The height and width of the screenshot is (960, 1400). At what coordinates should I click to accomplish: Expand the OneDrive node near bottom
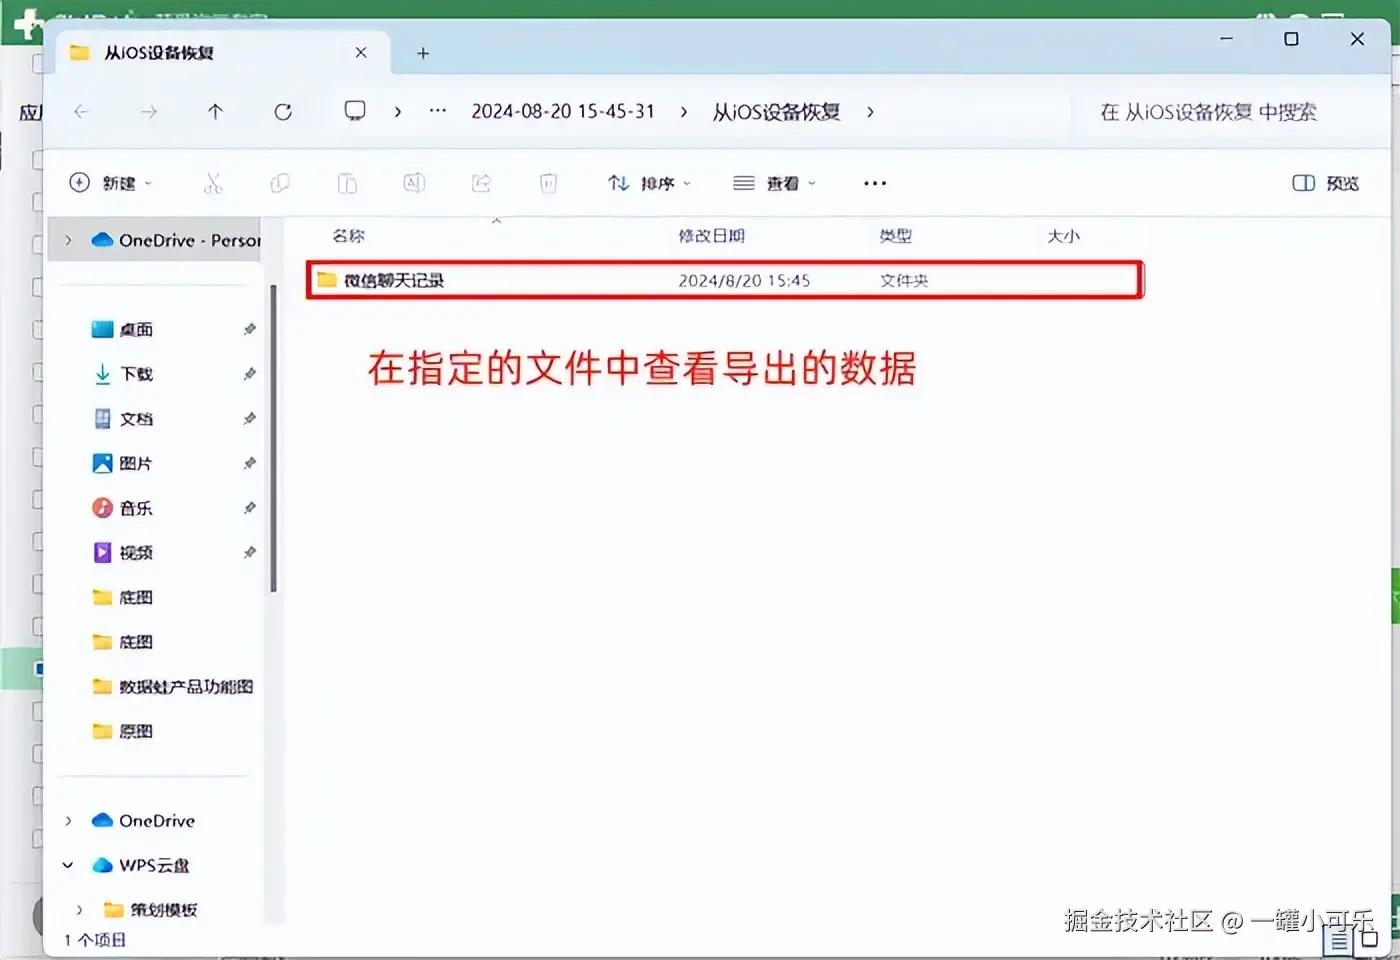point(68,821)
